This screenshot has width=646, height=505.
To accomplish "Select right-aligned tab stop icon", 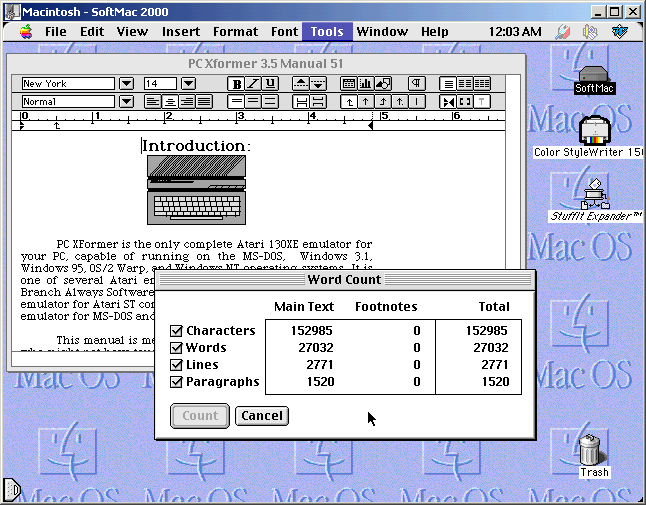I will (383, 101).
